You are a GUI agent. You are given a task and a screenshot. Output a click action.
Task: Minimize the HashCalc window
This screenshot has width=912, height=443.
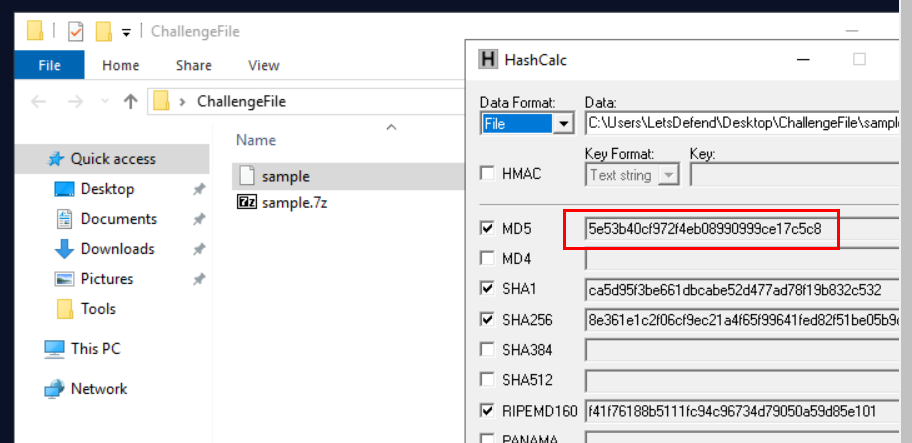click(x=803, y=59)
